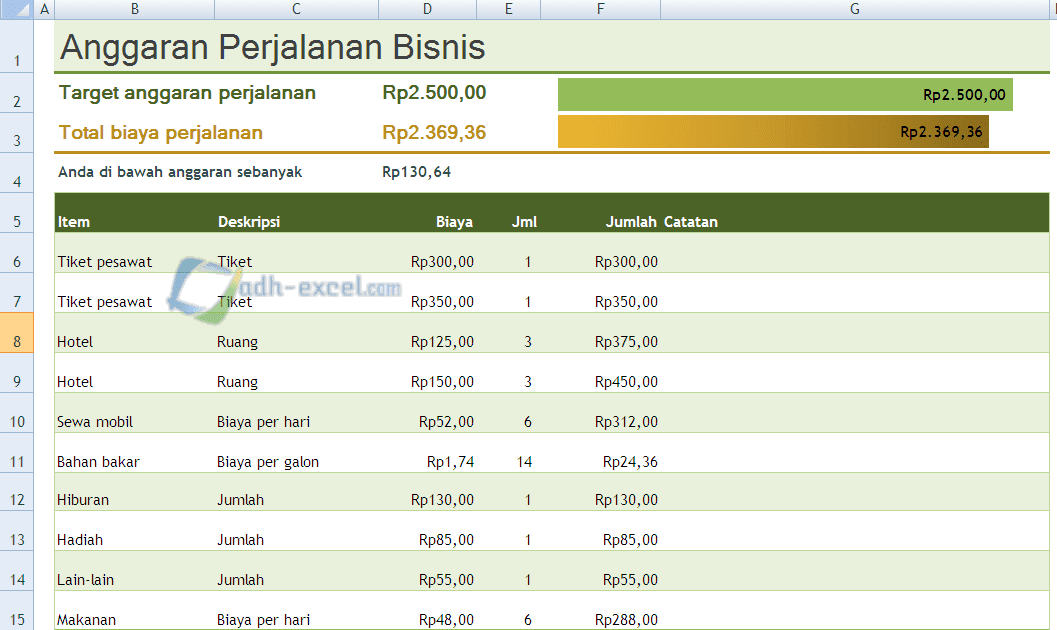Select row 1 by clicking its row number
Viewport: 1057px width, 630px height.
tap(17, 46)
